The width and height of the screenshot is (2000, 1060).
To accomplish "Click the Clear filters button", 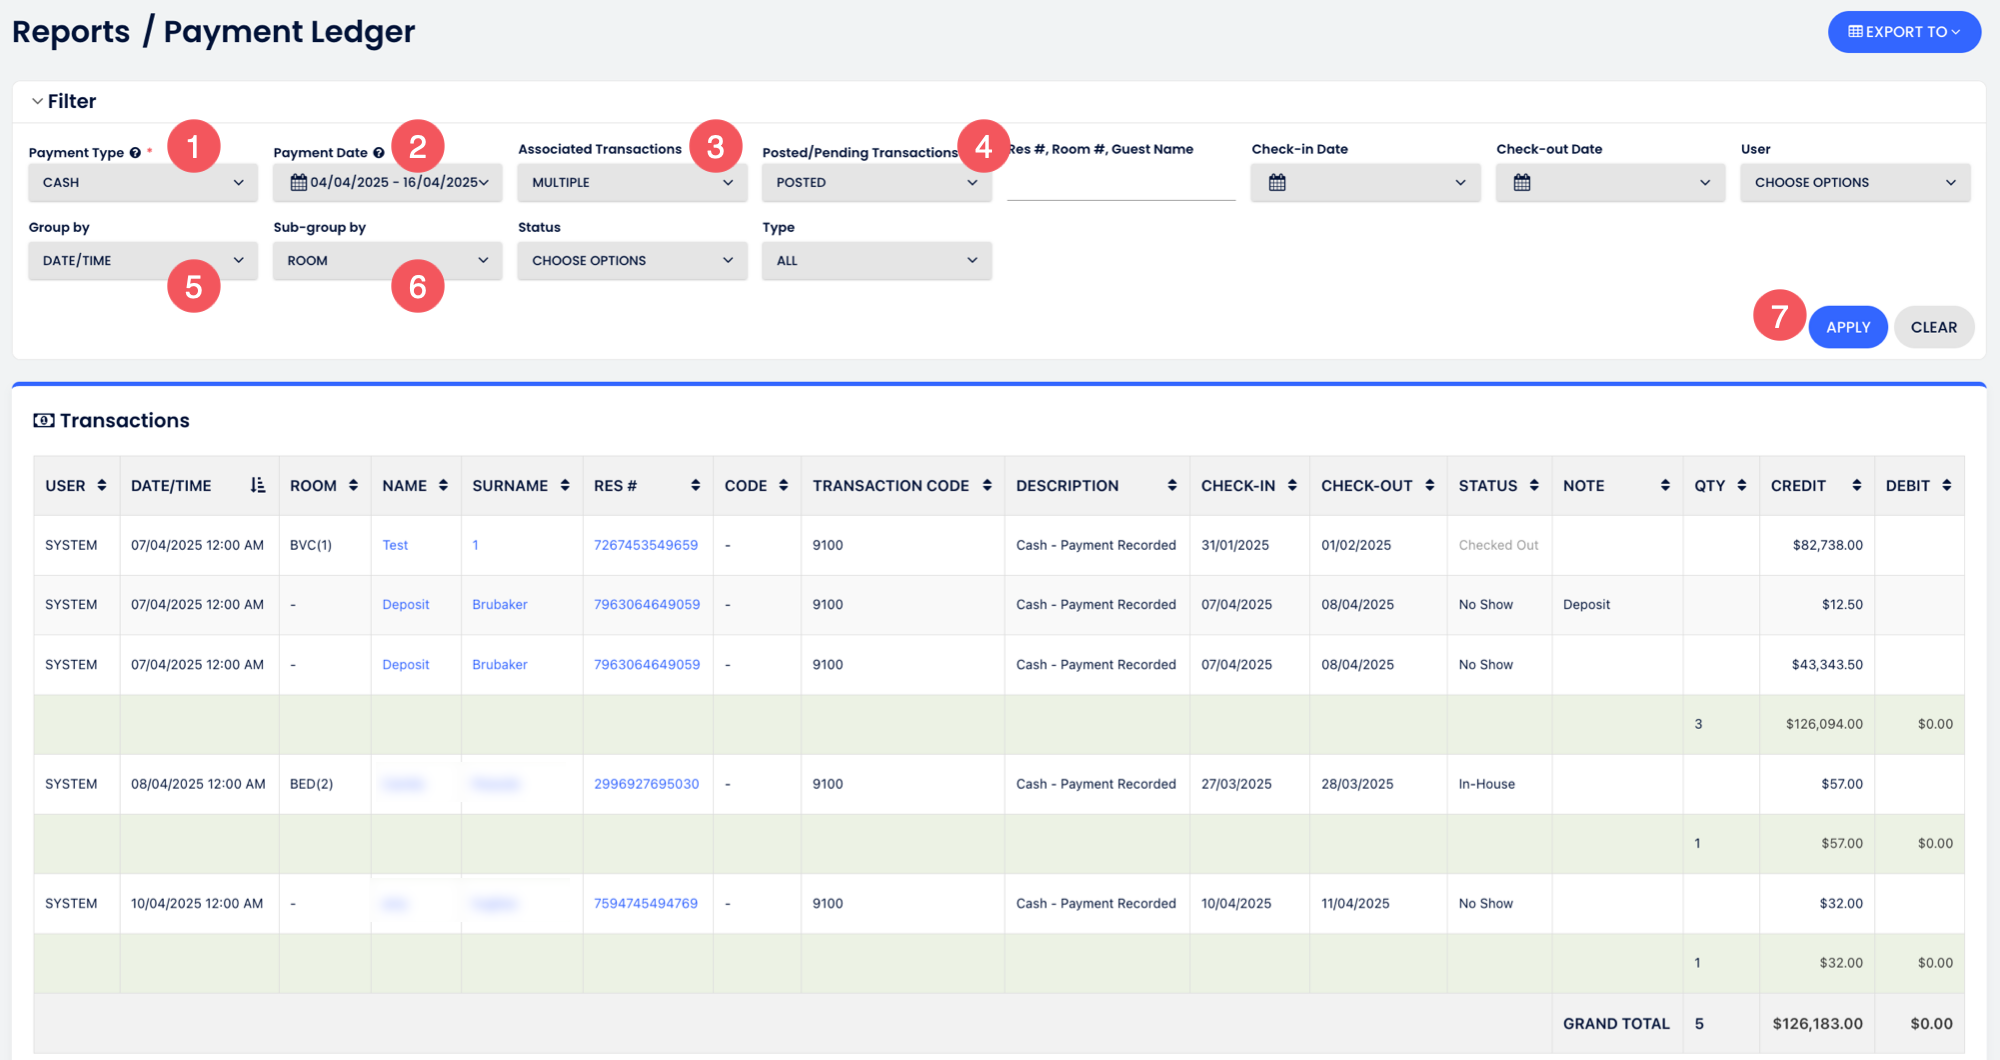I will pyautogui.click(x=1933, y=327).
